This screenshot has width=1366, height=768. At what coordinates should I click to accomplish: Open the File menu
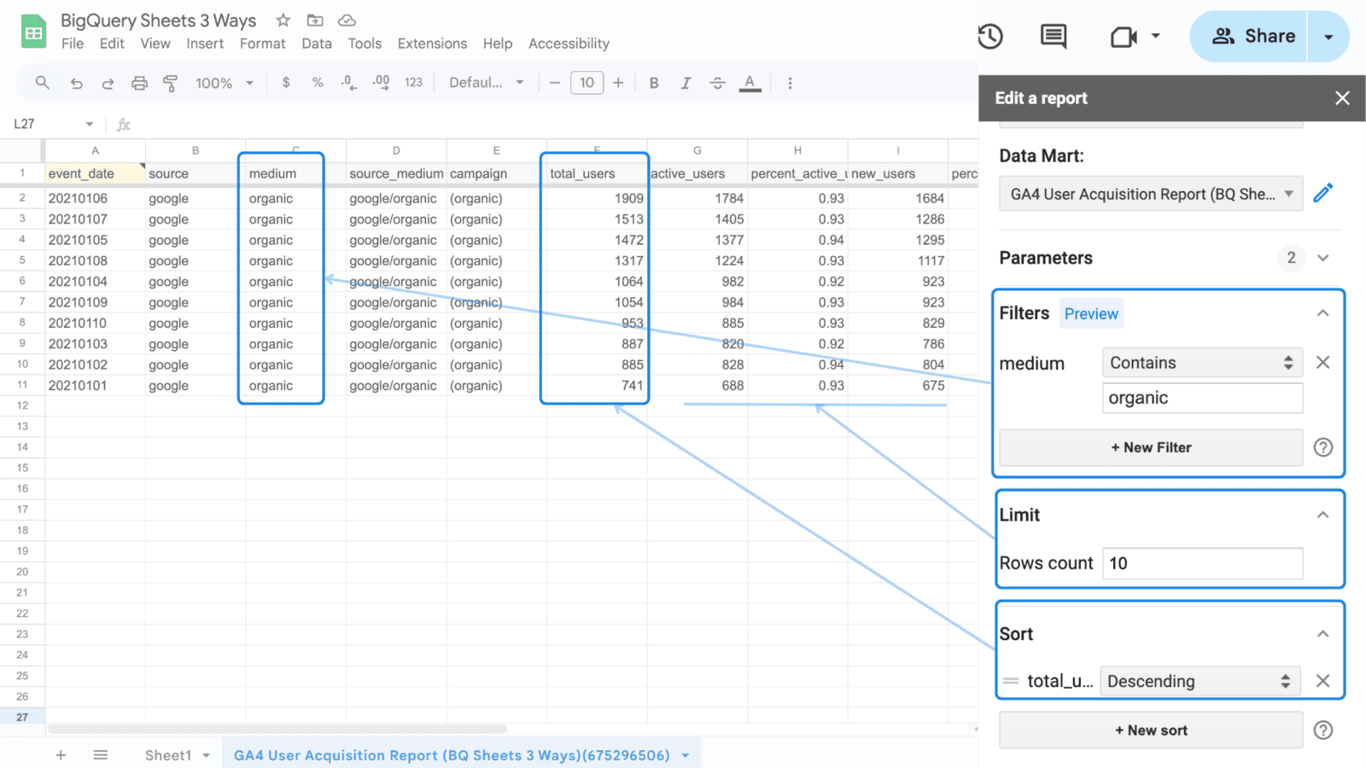(72, 43)
